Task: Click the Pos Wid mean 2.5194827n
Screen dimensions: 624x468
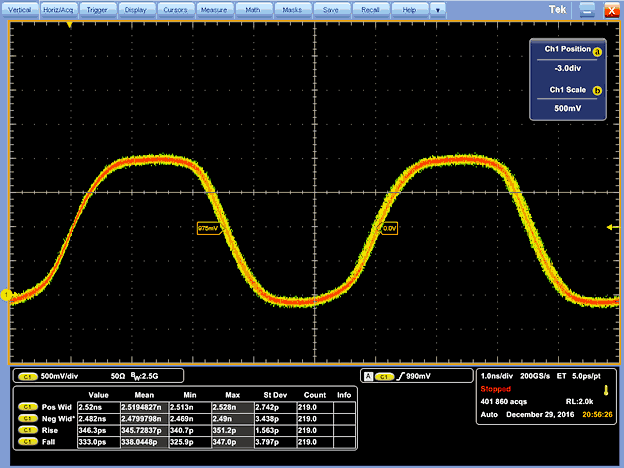Action: pos(144,407)
